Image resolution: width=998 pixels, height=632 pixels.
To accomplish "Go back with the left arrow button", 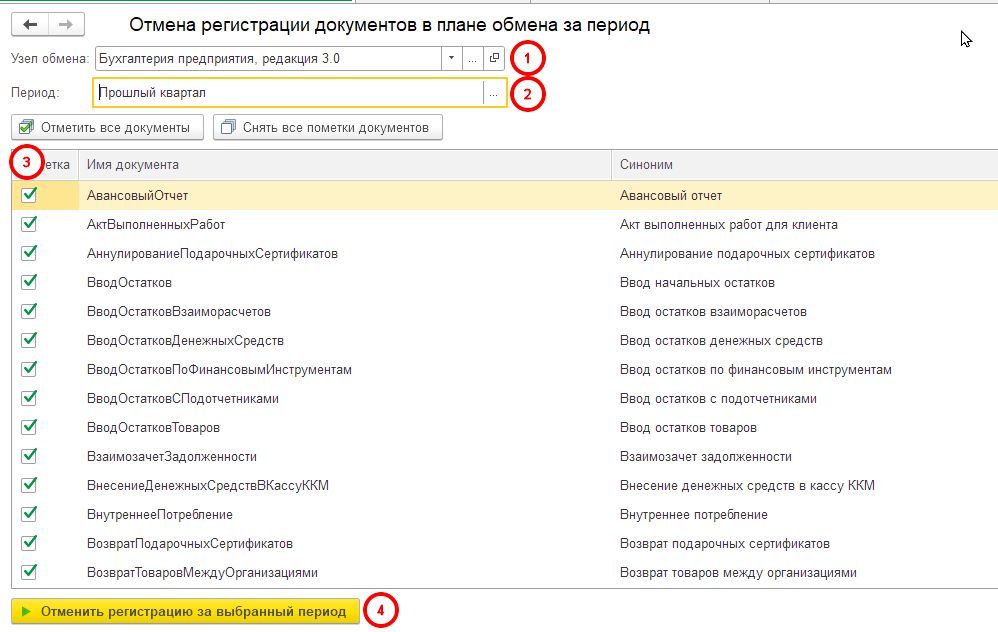I will pyautogui.click(x=30, y=25).
